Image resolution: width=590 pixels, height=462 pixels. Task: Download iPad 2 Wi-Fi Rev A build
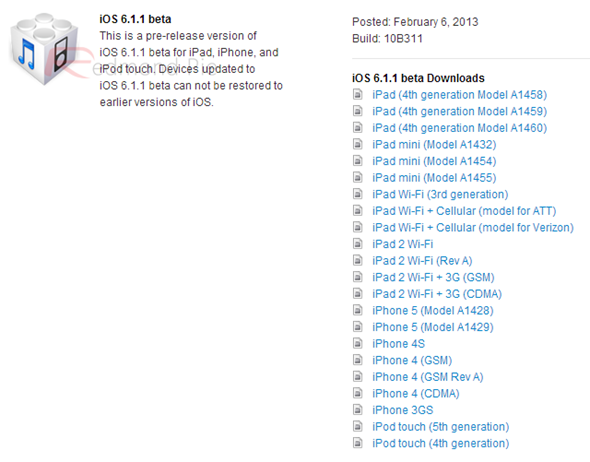pos(422,260)
